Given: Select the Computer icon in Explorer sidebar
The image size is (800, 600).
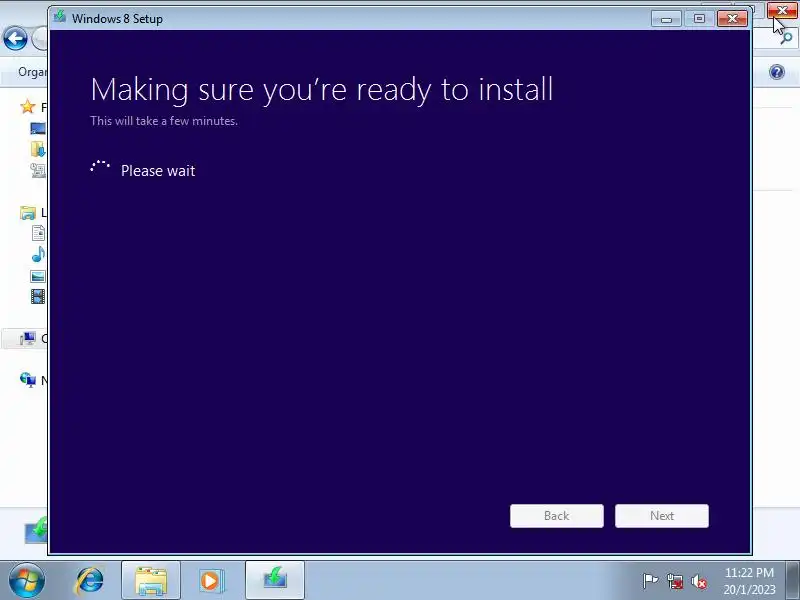Looking at the screenshot, I should (28, 338).
